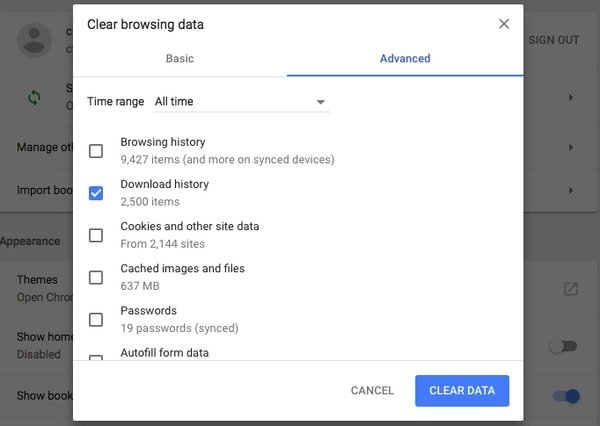Screen dimensions: 600x426
Task: Uncheck the Download history checkbox
Action: (x=96, y=193)
